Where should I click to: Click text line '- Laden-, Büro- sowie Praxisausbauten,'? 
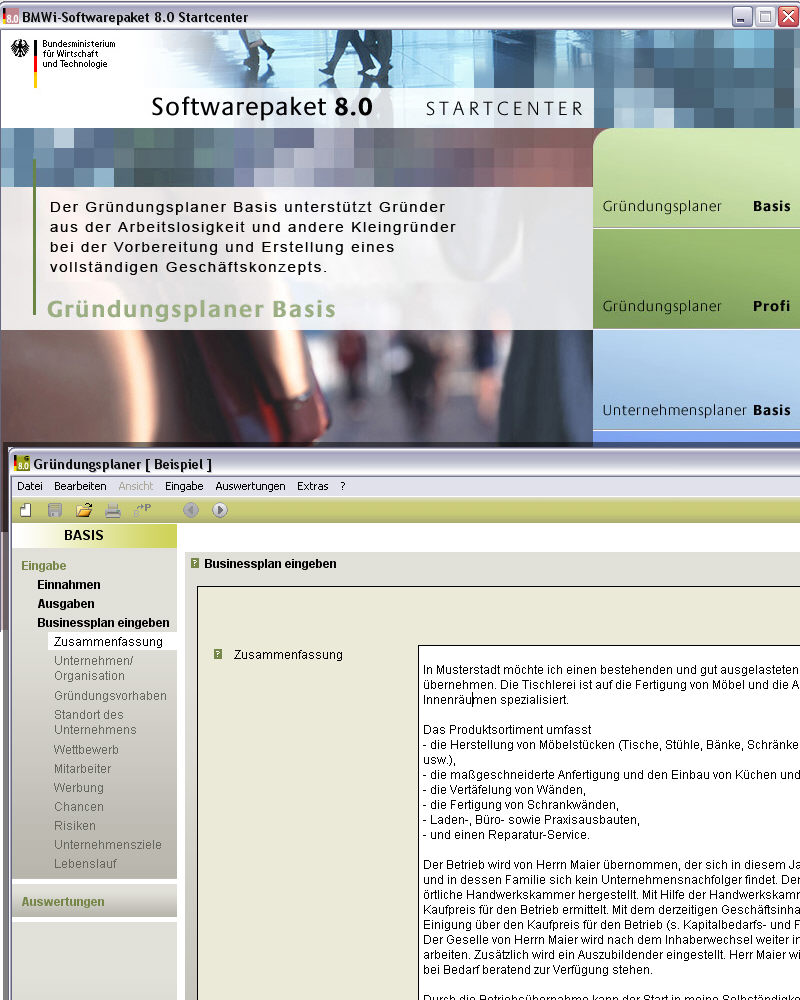pyautogui.click(x=531, y=820)
